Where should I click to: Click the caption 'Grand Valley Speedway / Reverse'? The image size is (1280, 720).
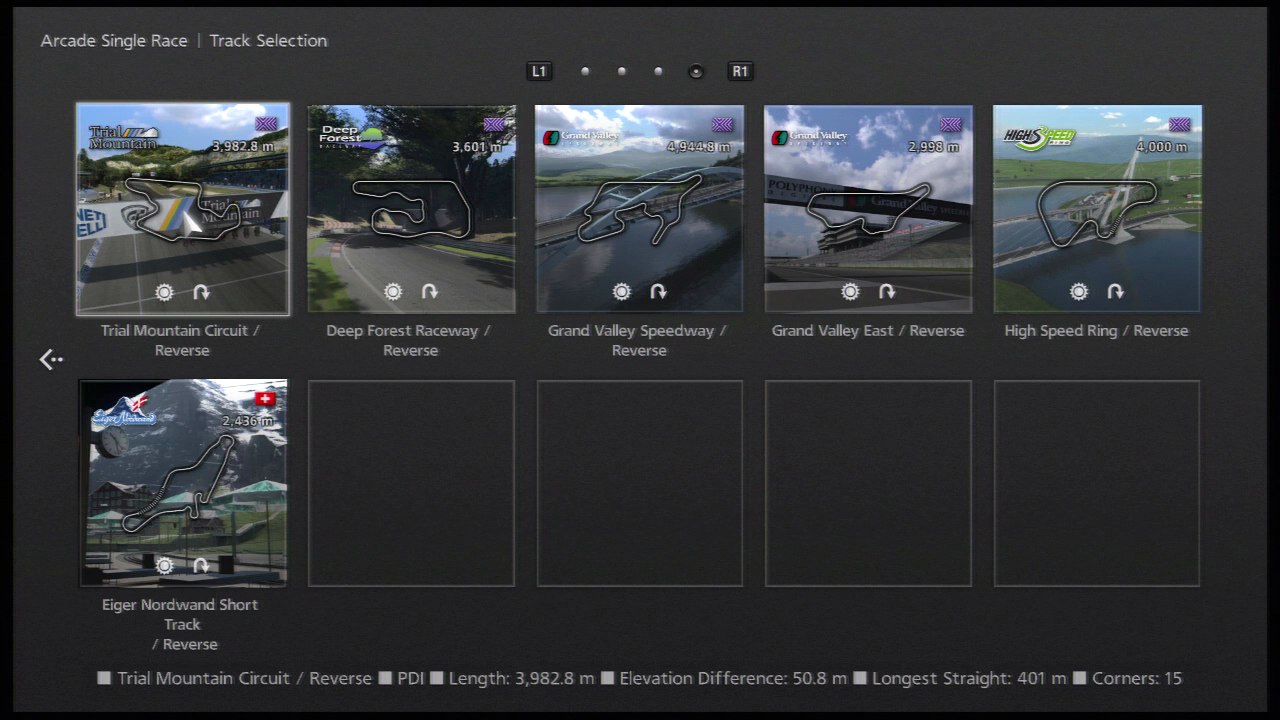(x=638, y=340)
